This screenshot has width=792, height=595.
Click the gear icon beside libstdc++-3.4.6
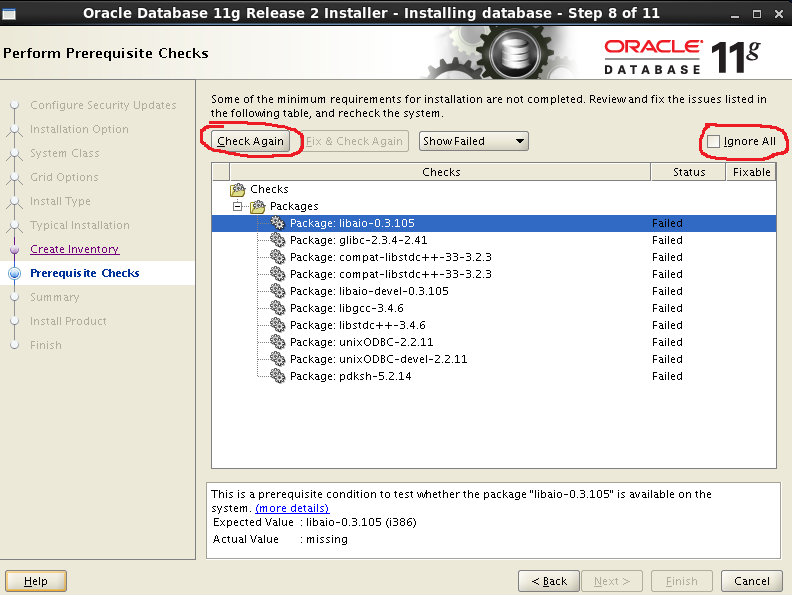tap(277, 325)
